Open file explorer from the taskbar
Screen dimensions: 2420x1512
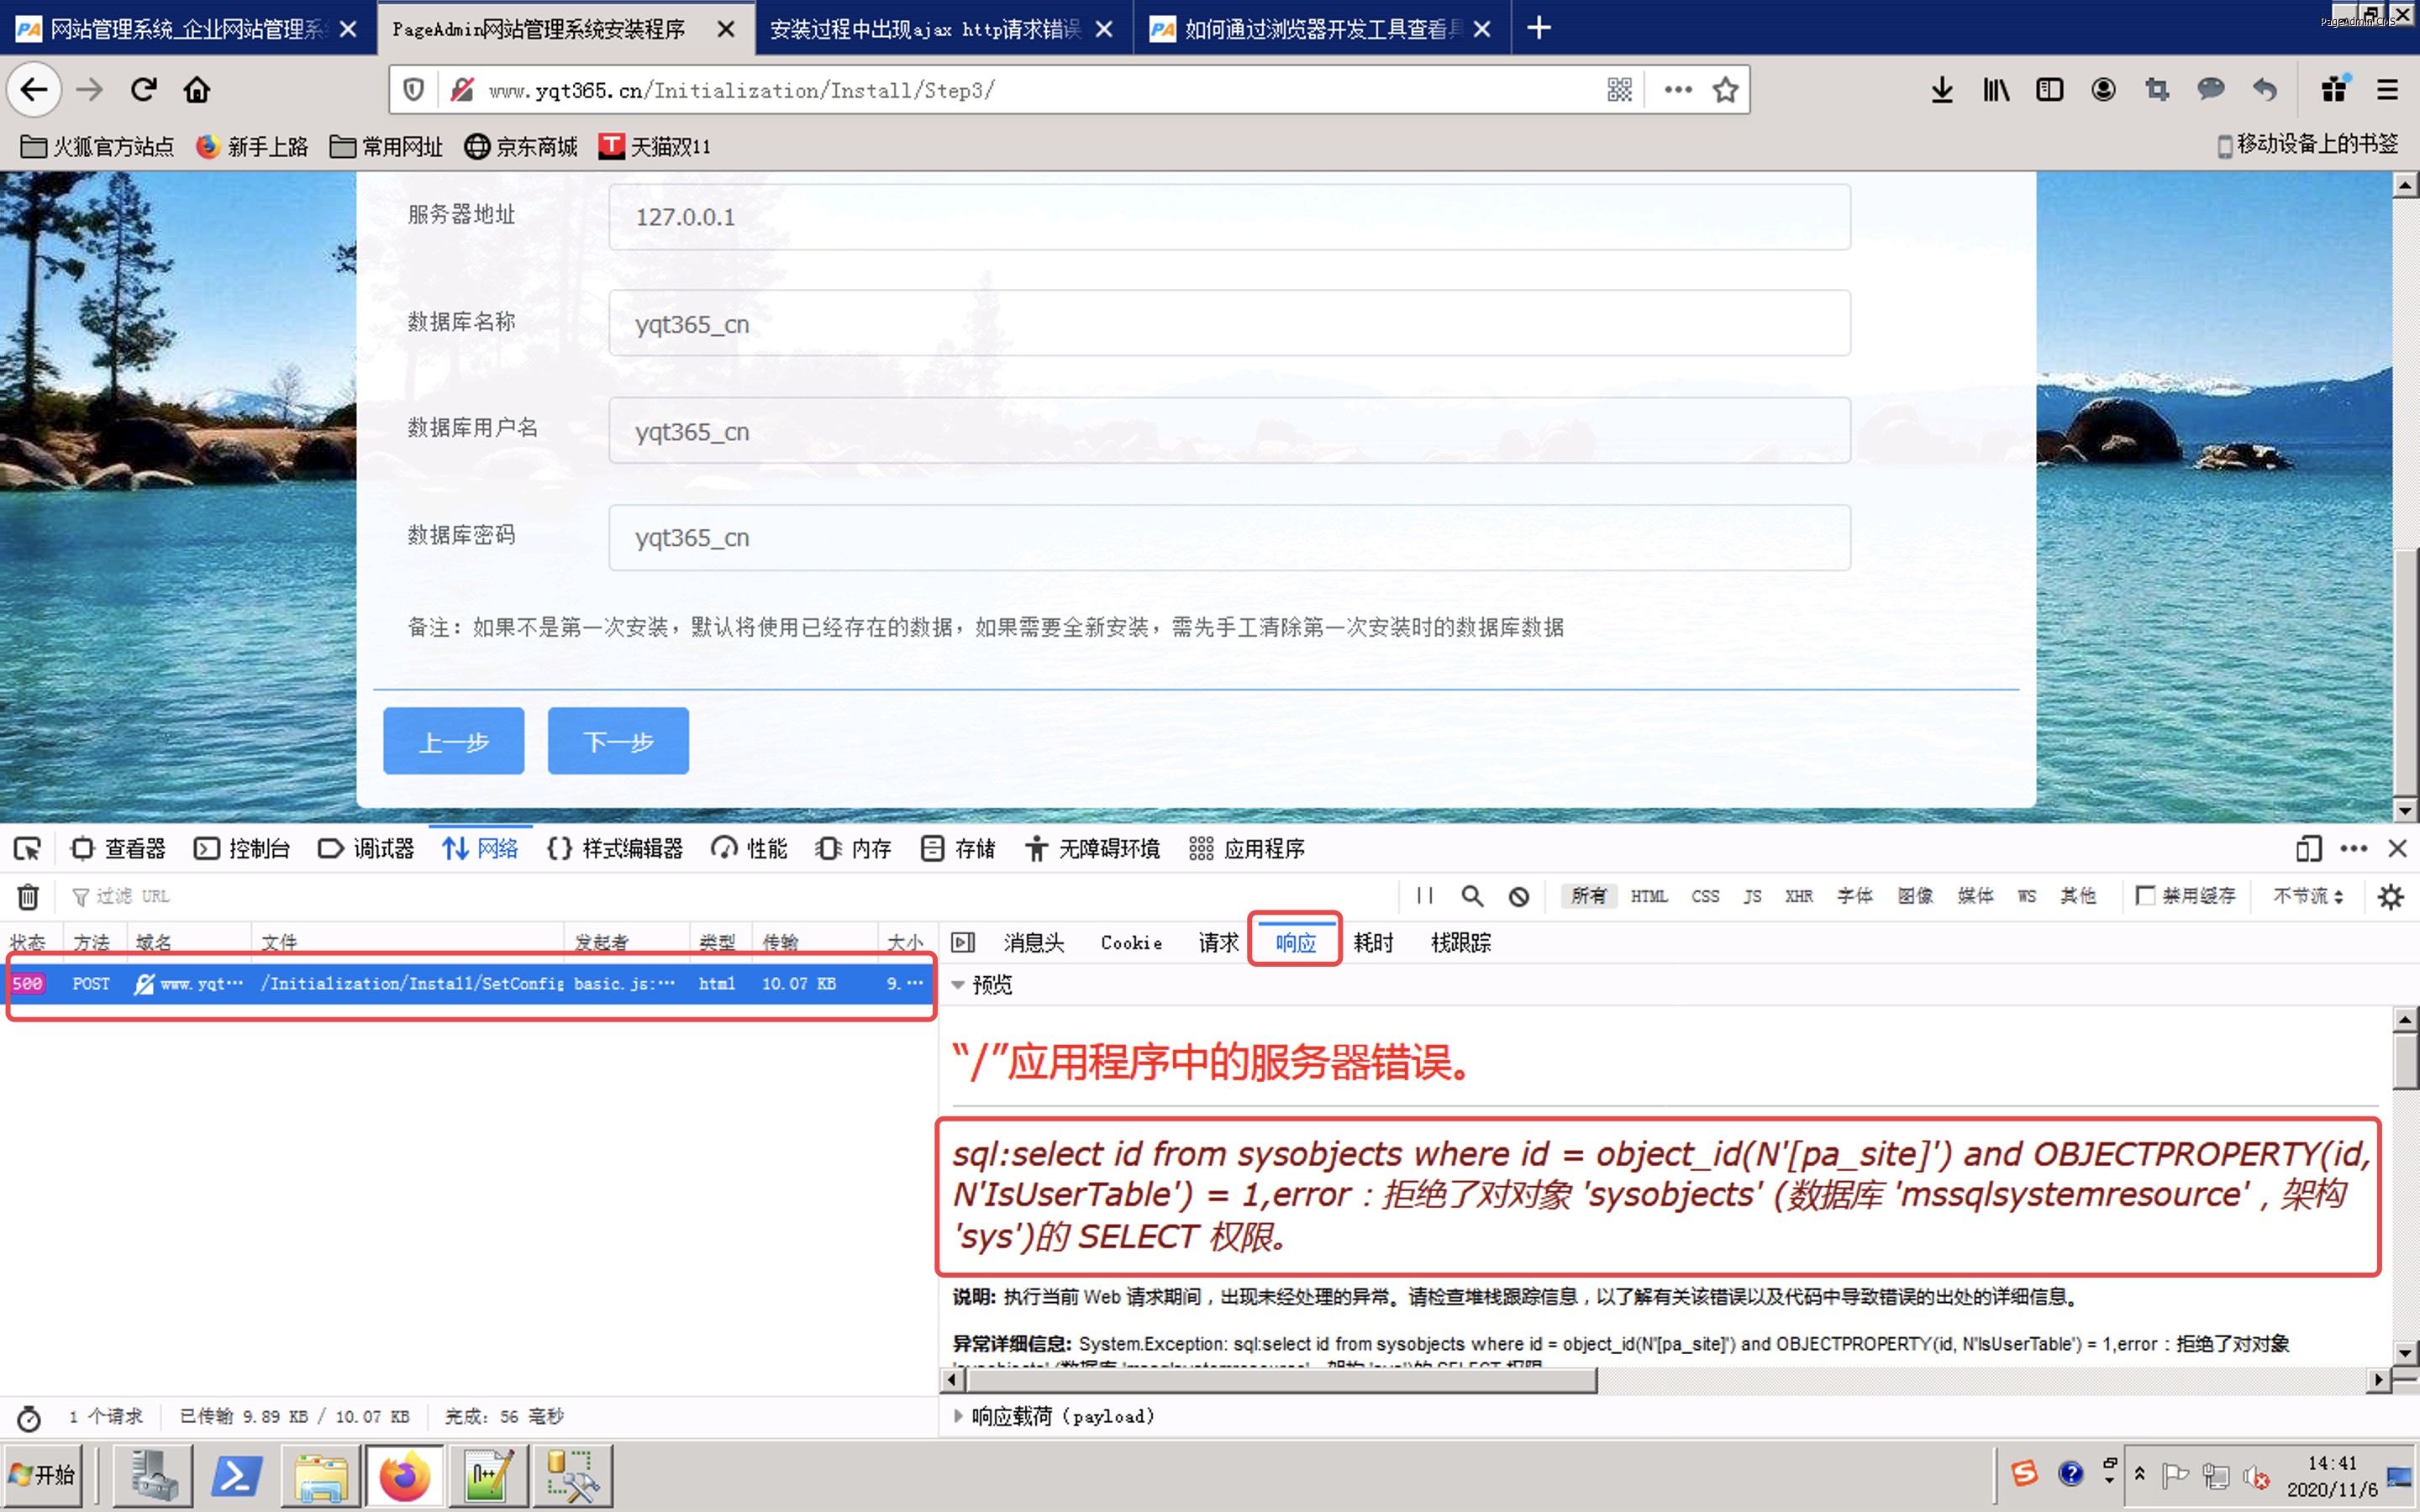(320, 1476)
